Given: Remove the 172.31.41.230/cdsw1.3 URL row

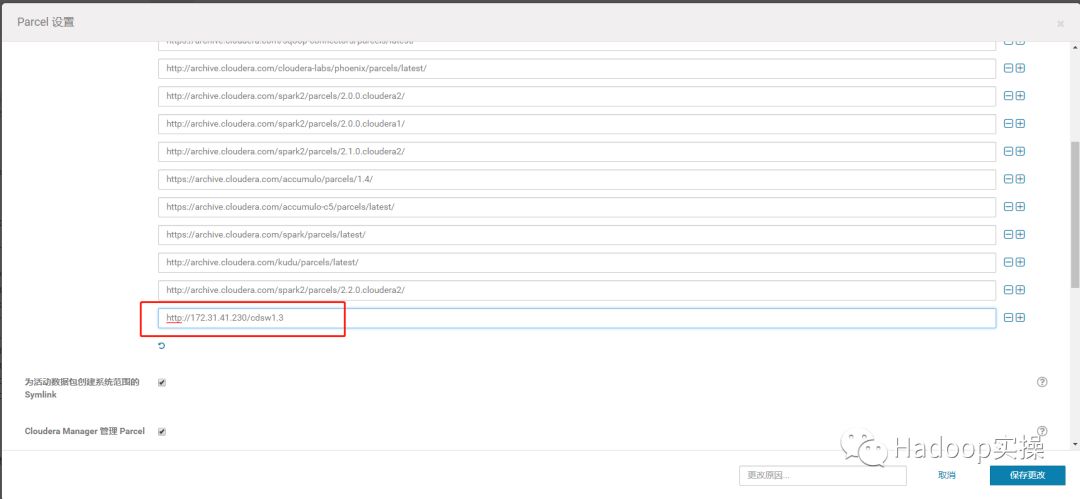Looking at the screenshot, I should (x=1008, y=318).
